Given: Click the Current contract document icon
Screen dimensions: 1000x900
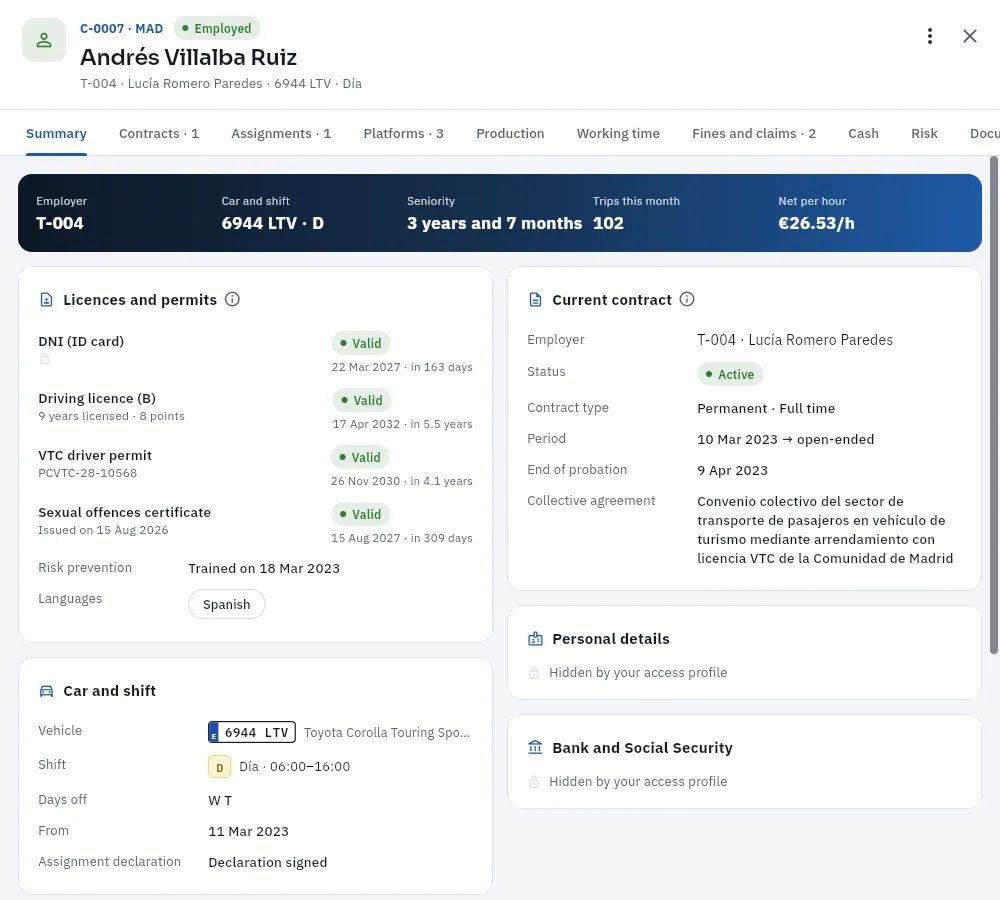Looking at the screenshot, I should [x=536, y=300].
